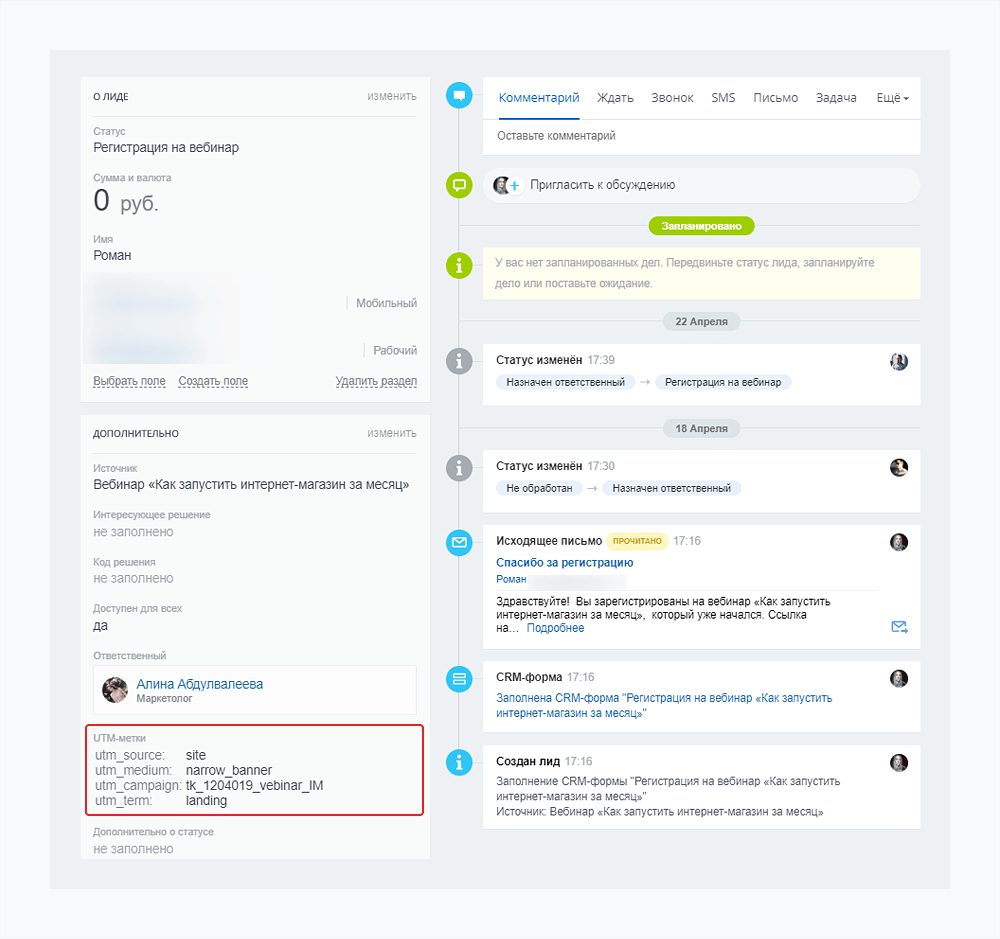Click avatar on Создан лид entry
1000x939 pixels.
[x=899, y=762]
